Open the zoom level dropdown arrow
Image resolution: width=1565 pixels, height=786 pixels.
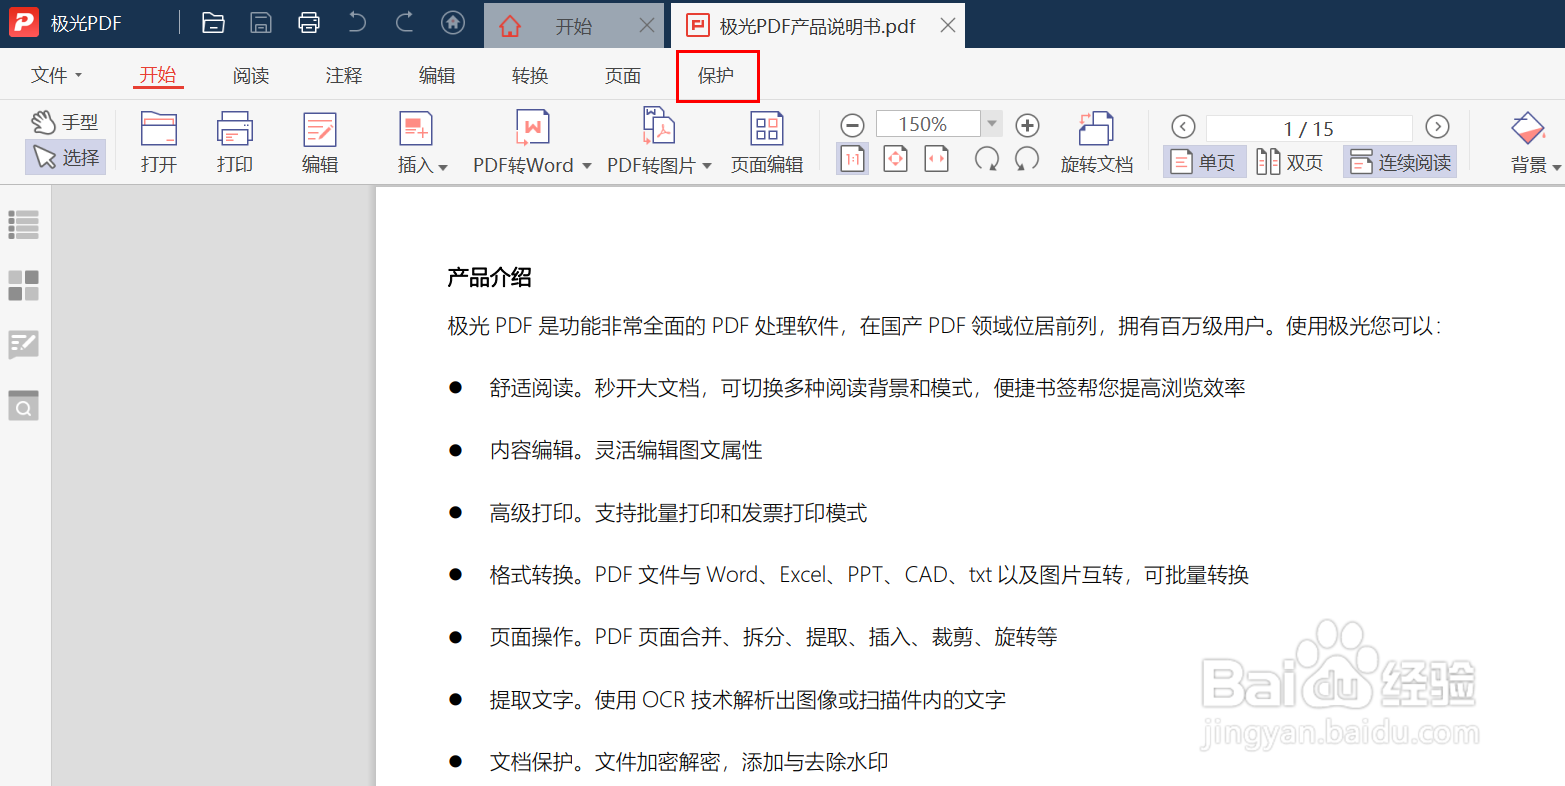[x=992, y=124]
